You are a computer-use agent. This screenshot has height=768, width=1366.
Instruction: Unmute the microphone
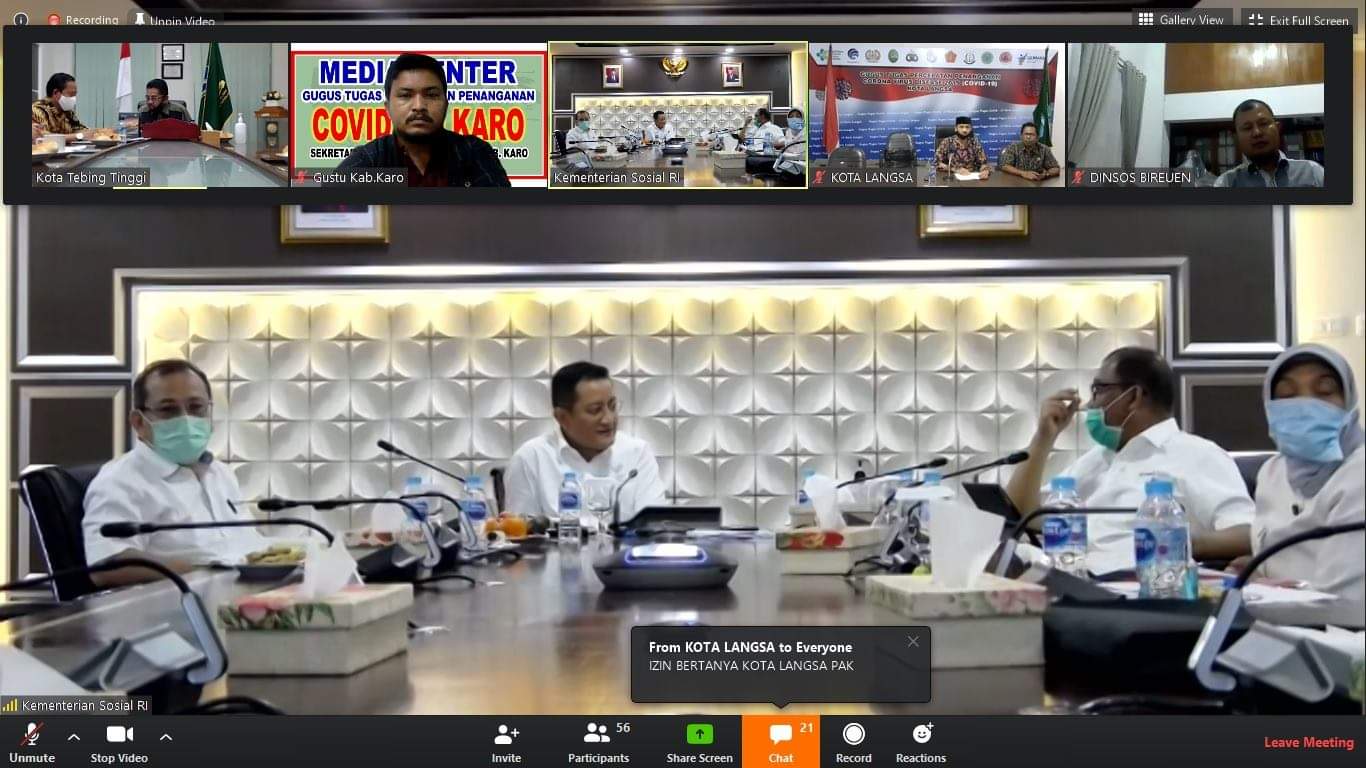31,733
